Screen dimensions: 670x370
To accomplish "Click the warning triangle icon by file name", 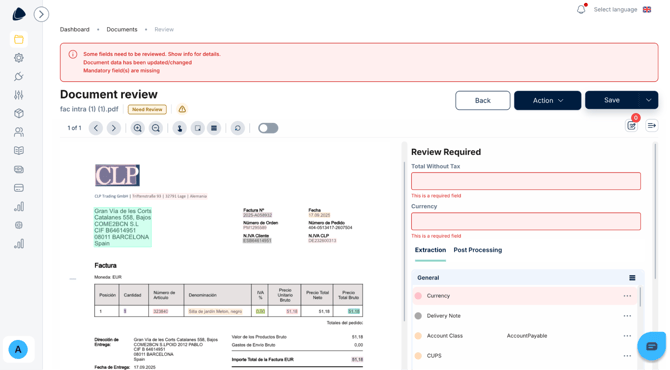I will [x=182, y=109].
